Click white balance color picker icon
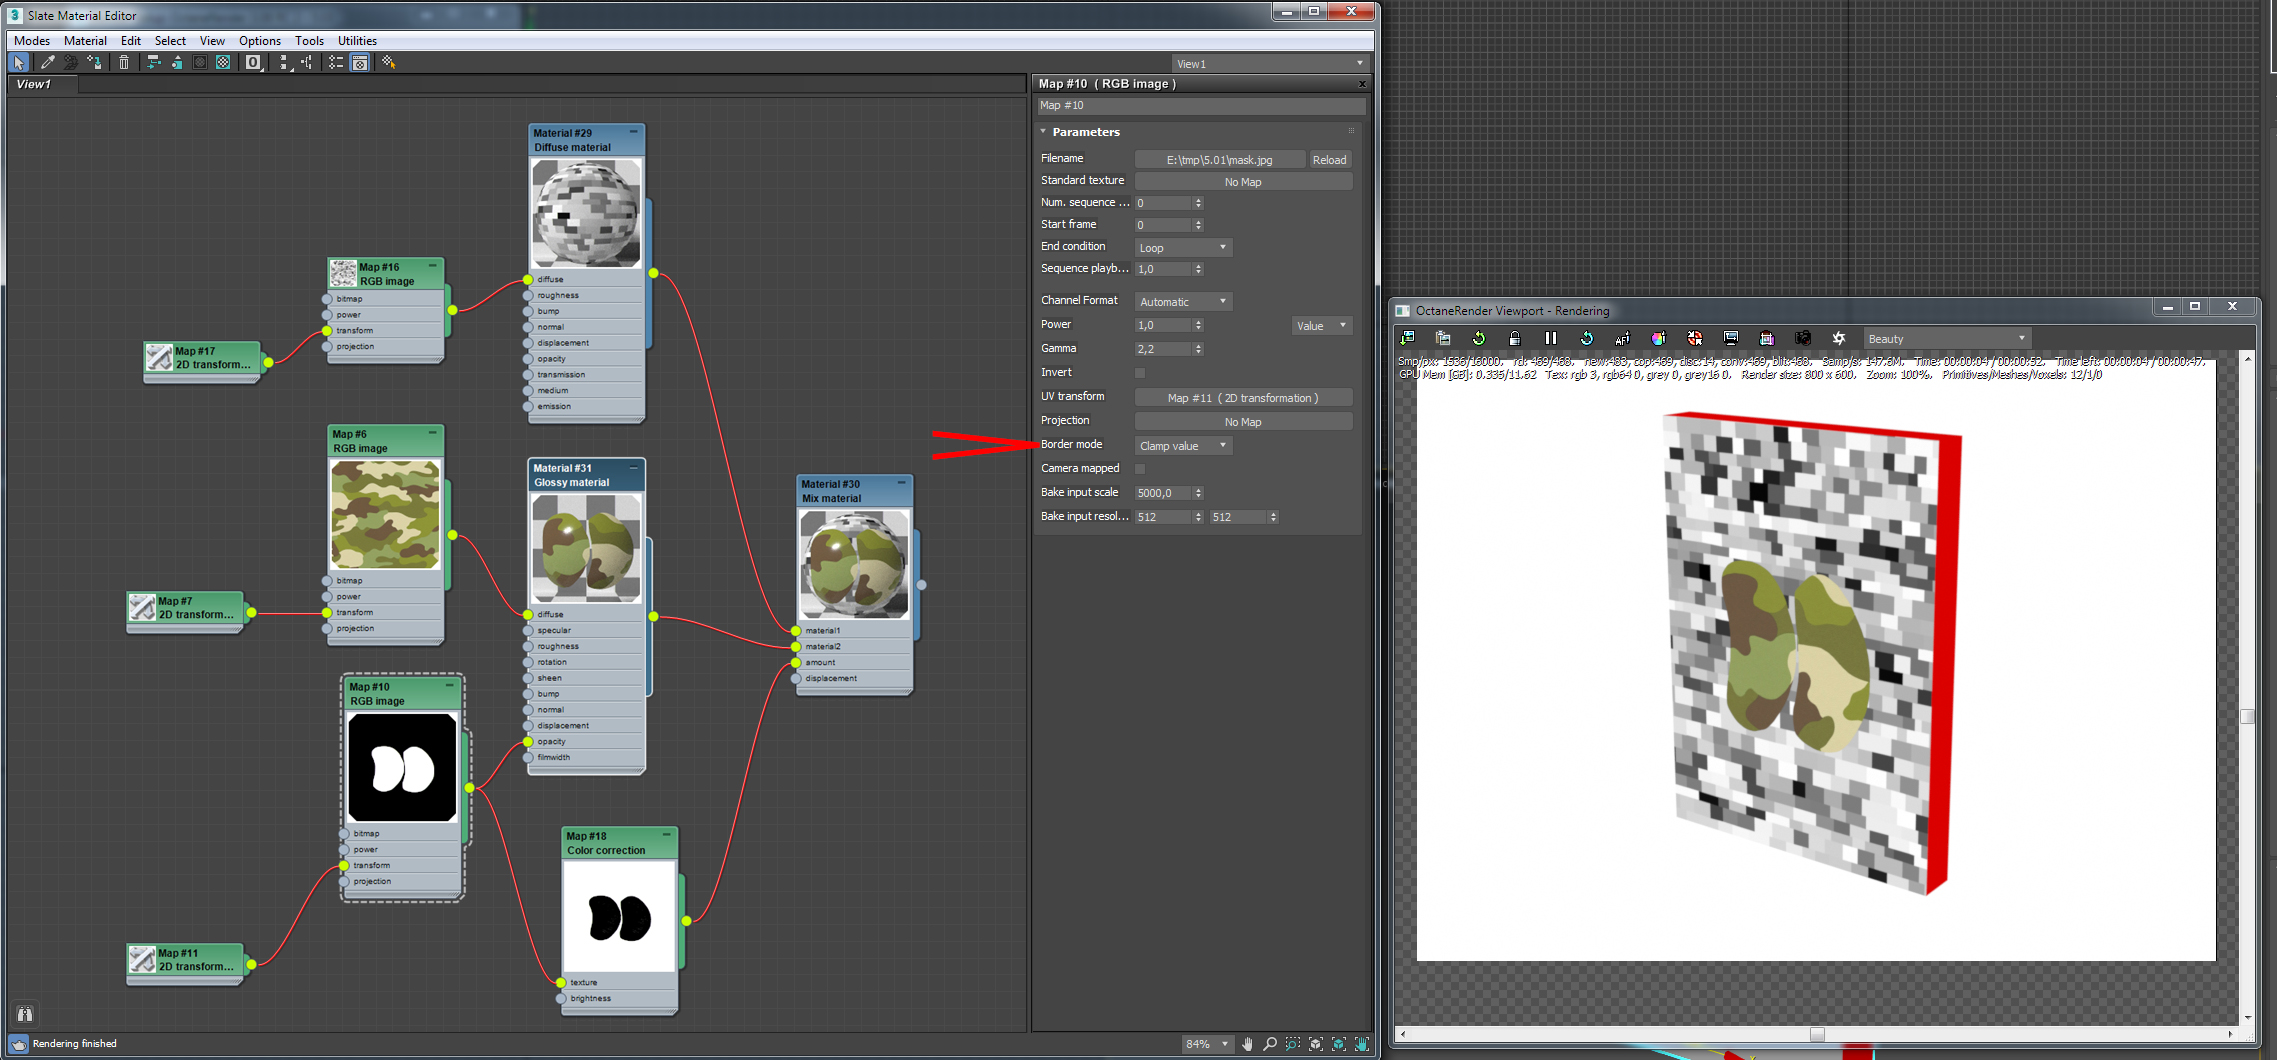The height and width of the screenshot is (1060, 2277). click(1659, 339)
